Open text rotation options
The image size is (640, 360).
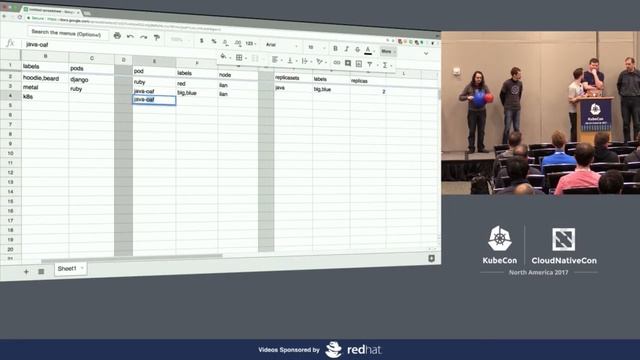320,62
